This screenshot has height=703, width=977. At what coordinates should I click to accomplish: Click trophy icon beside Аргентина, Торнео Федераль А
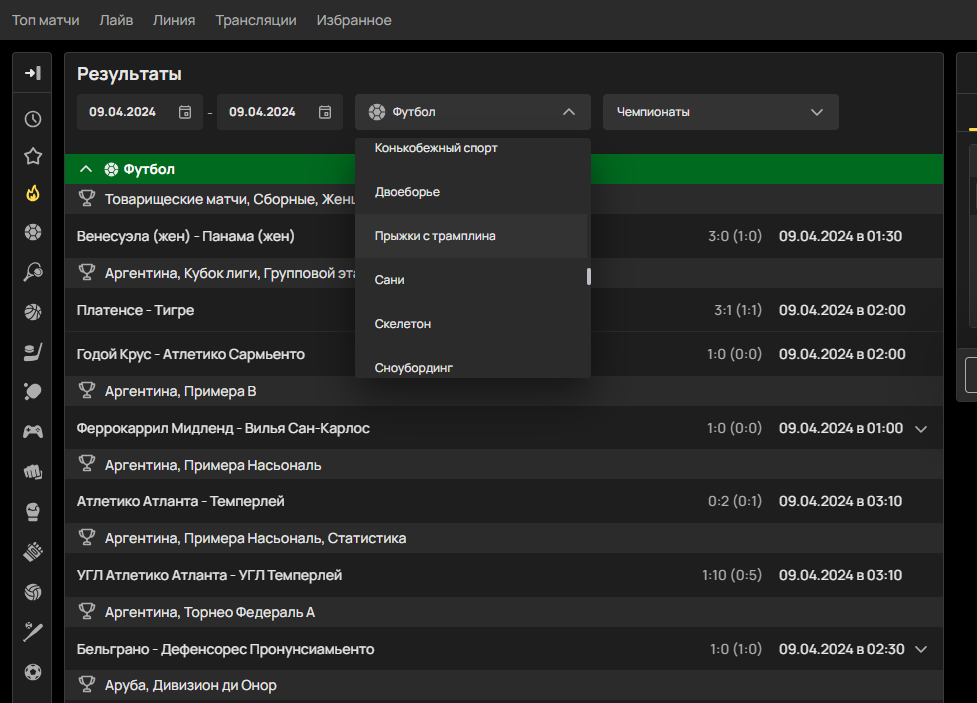[87, 612]
